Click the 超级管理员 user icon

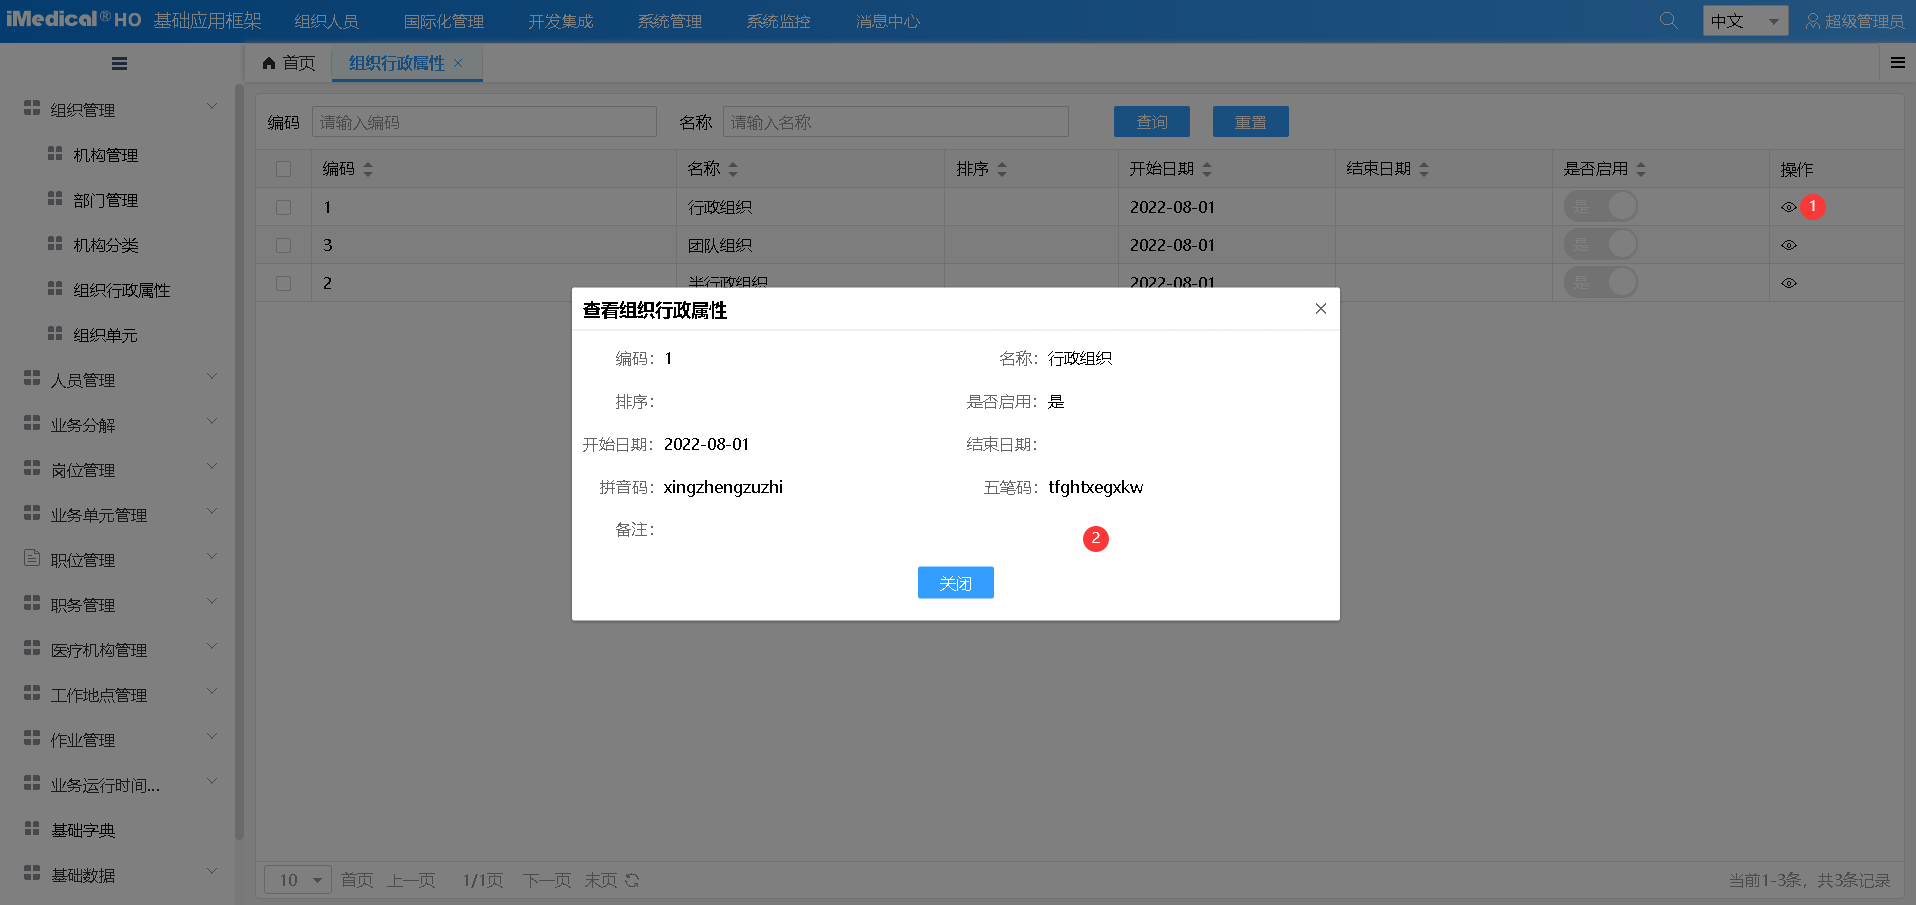point(1812,21)
